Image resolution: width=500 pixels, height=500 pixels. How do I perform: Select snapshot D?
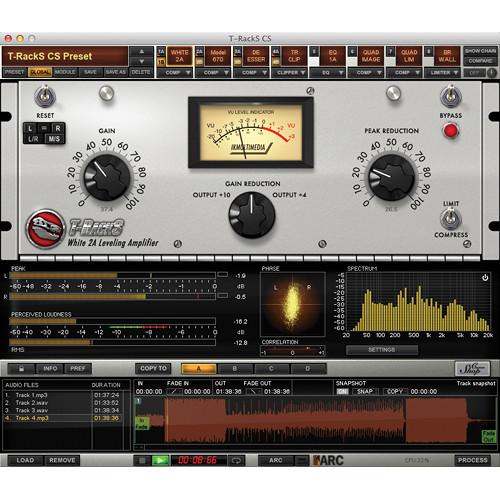tap(308, 369)
